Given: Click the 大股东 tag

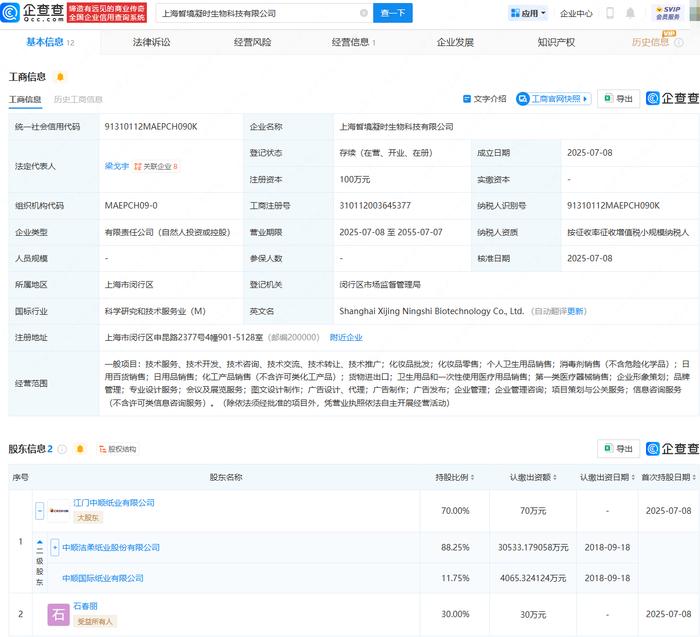Looking at the screenshot, I should (x=88, y=518).
